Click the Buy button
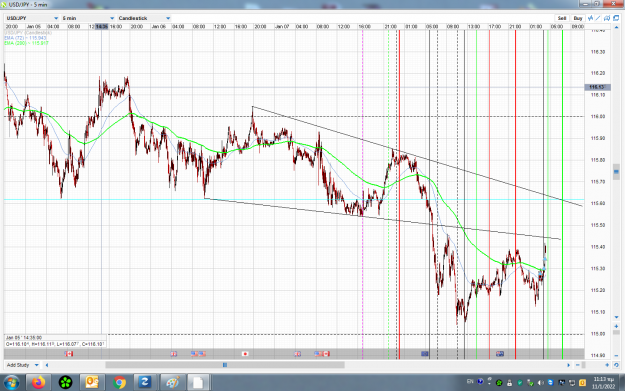 click(578, 18)
